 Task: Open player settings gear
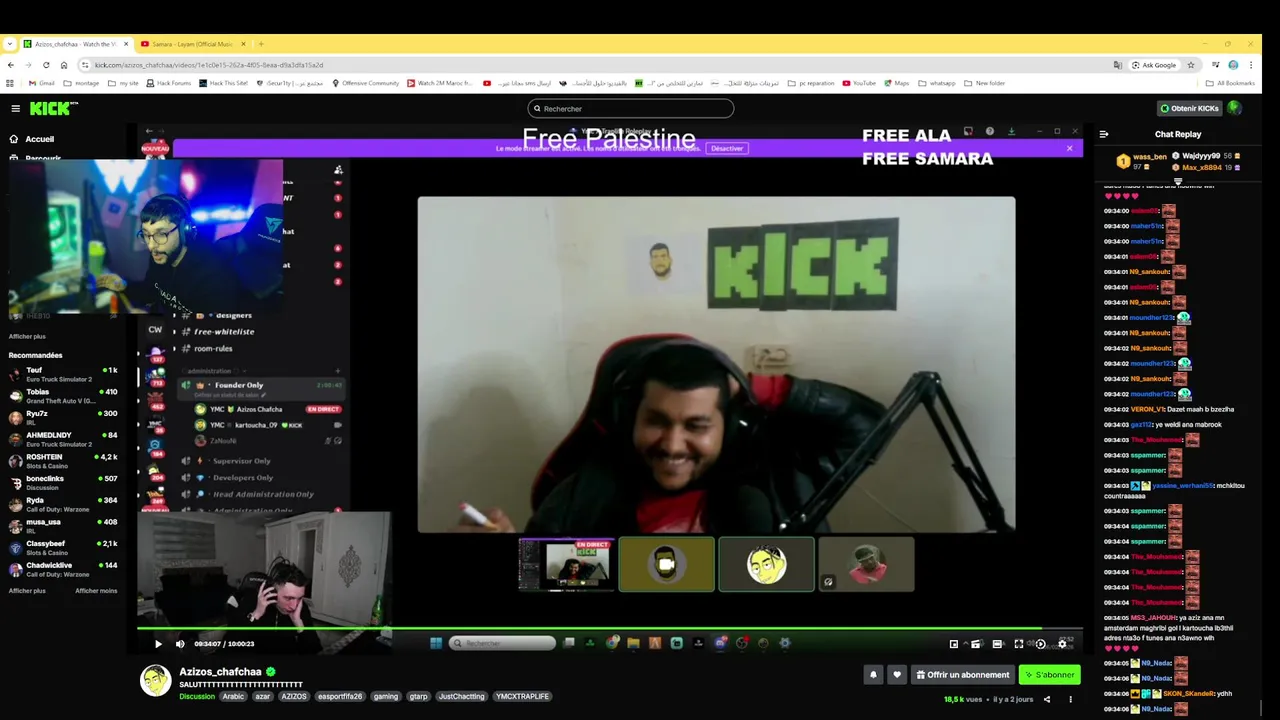click(1062, 644)
